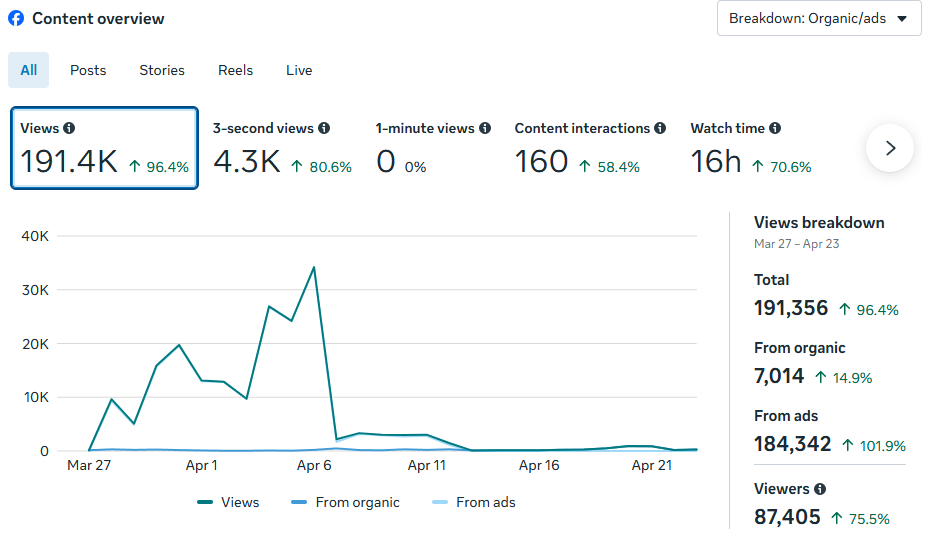
Task: Select the Views metric card
Action: pyautogui.click(x=104, y=148)
